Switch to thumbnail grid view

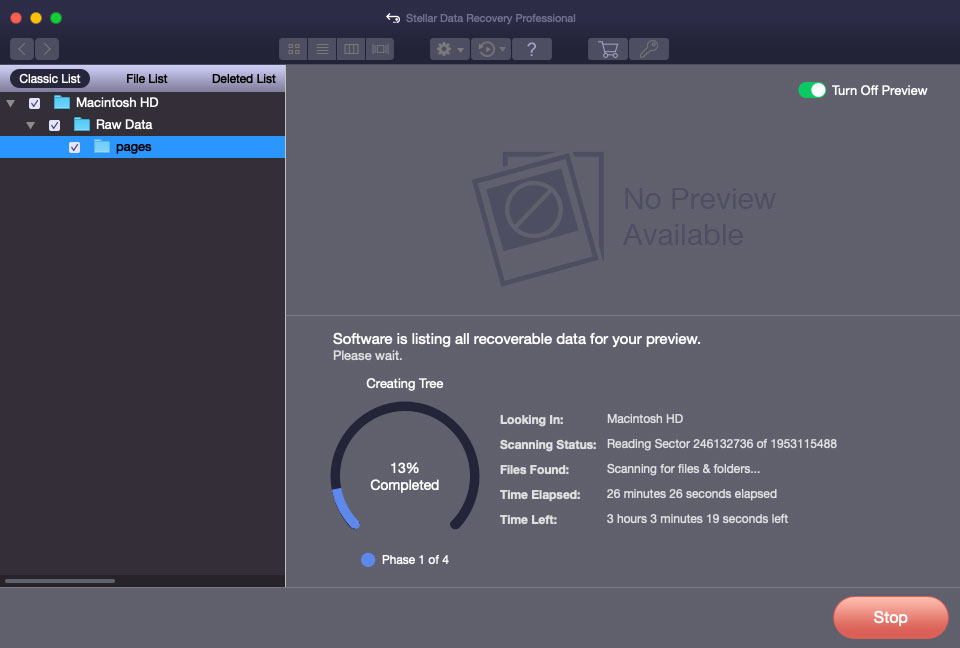click(293, 48)
